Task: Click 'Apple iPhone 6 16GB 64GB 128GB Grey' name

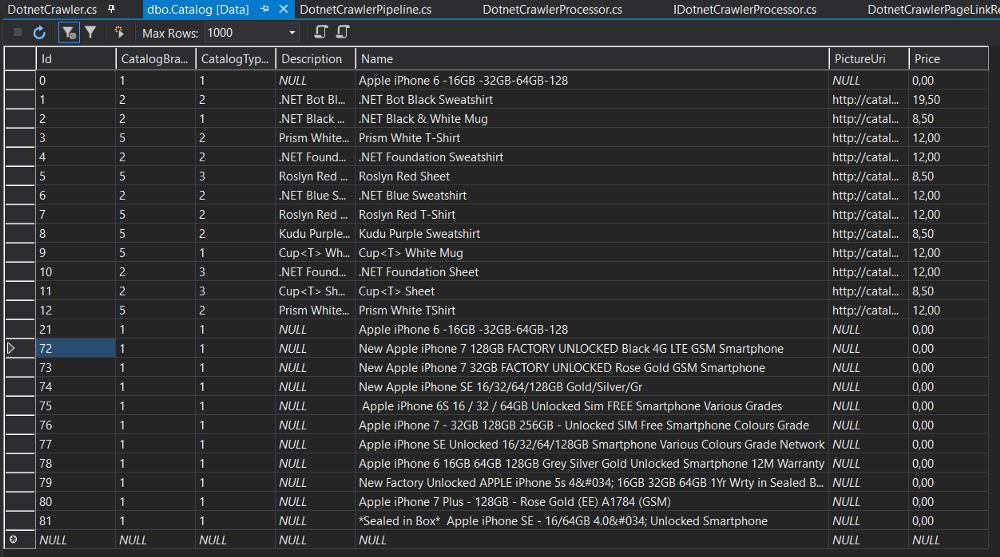Action: point(591,463)
